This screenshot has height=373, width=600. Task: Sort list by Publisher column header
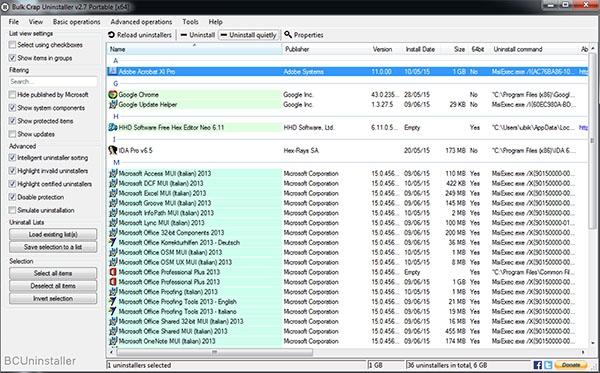click(325, 49)
